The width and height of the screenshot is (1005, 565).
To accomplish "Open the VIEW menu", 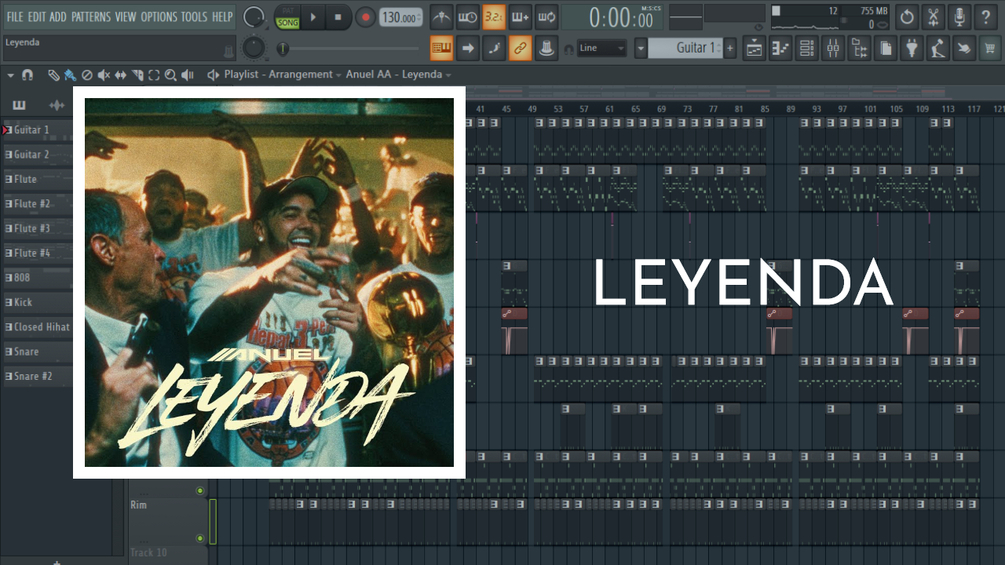I will pyautogui.click(x=125, y=17).
